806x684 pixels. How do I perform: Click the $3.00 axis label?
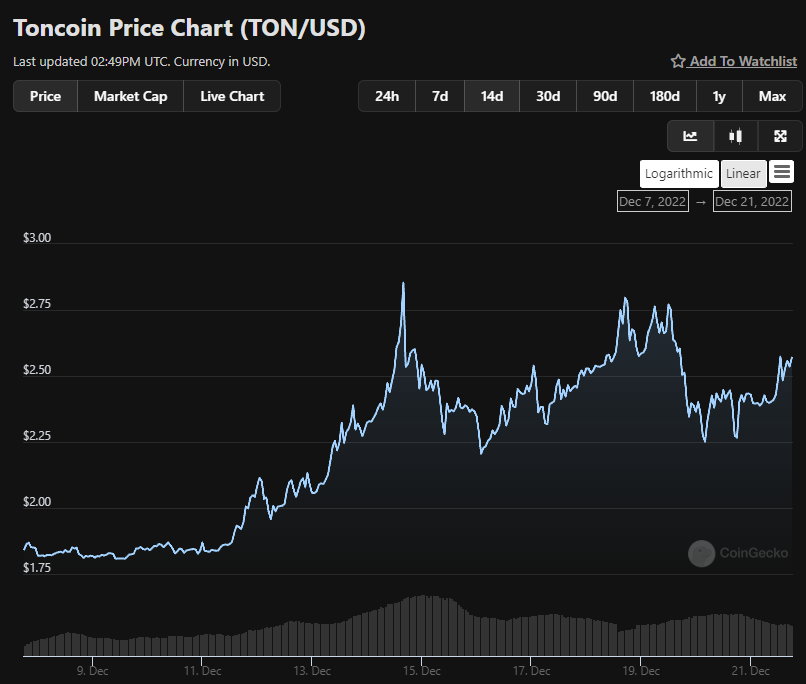(37, 238)
